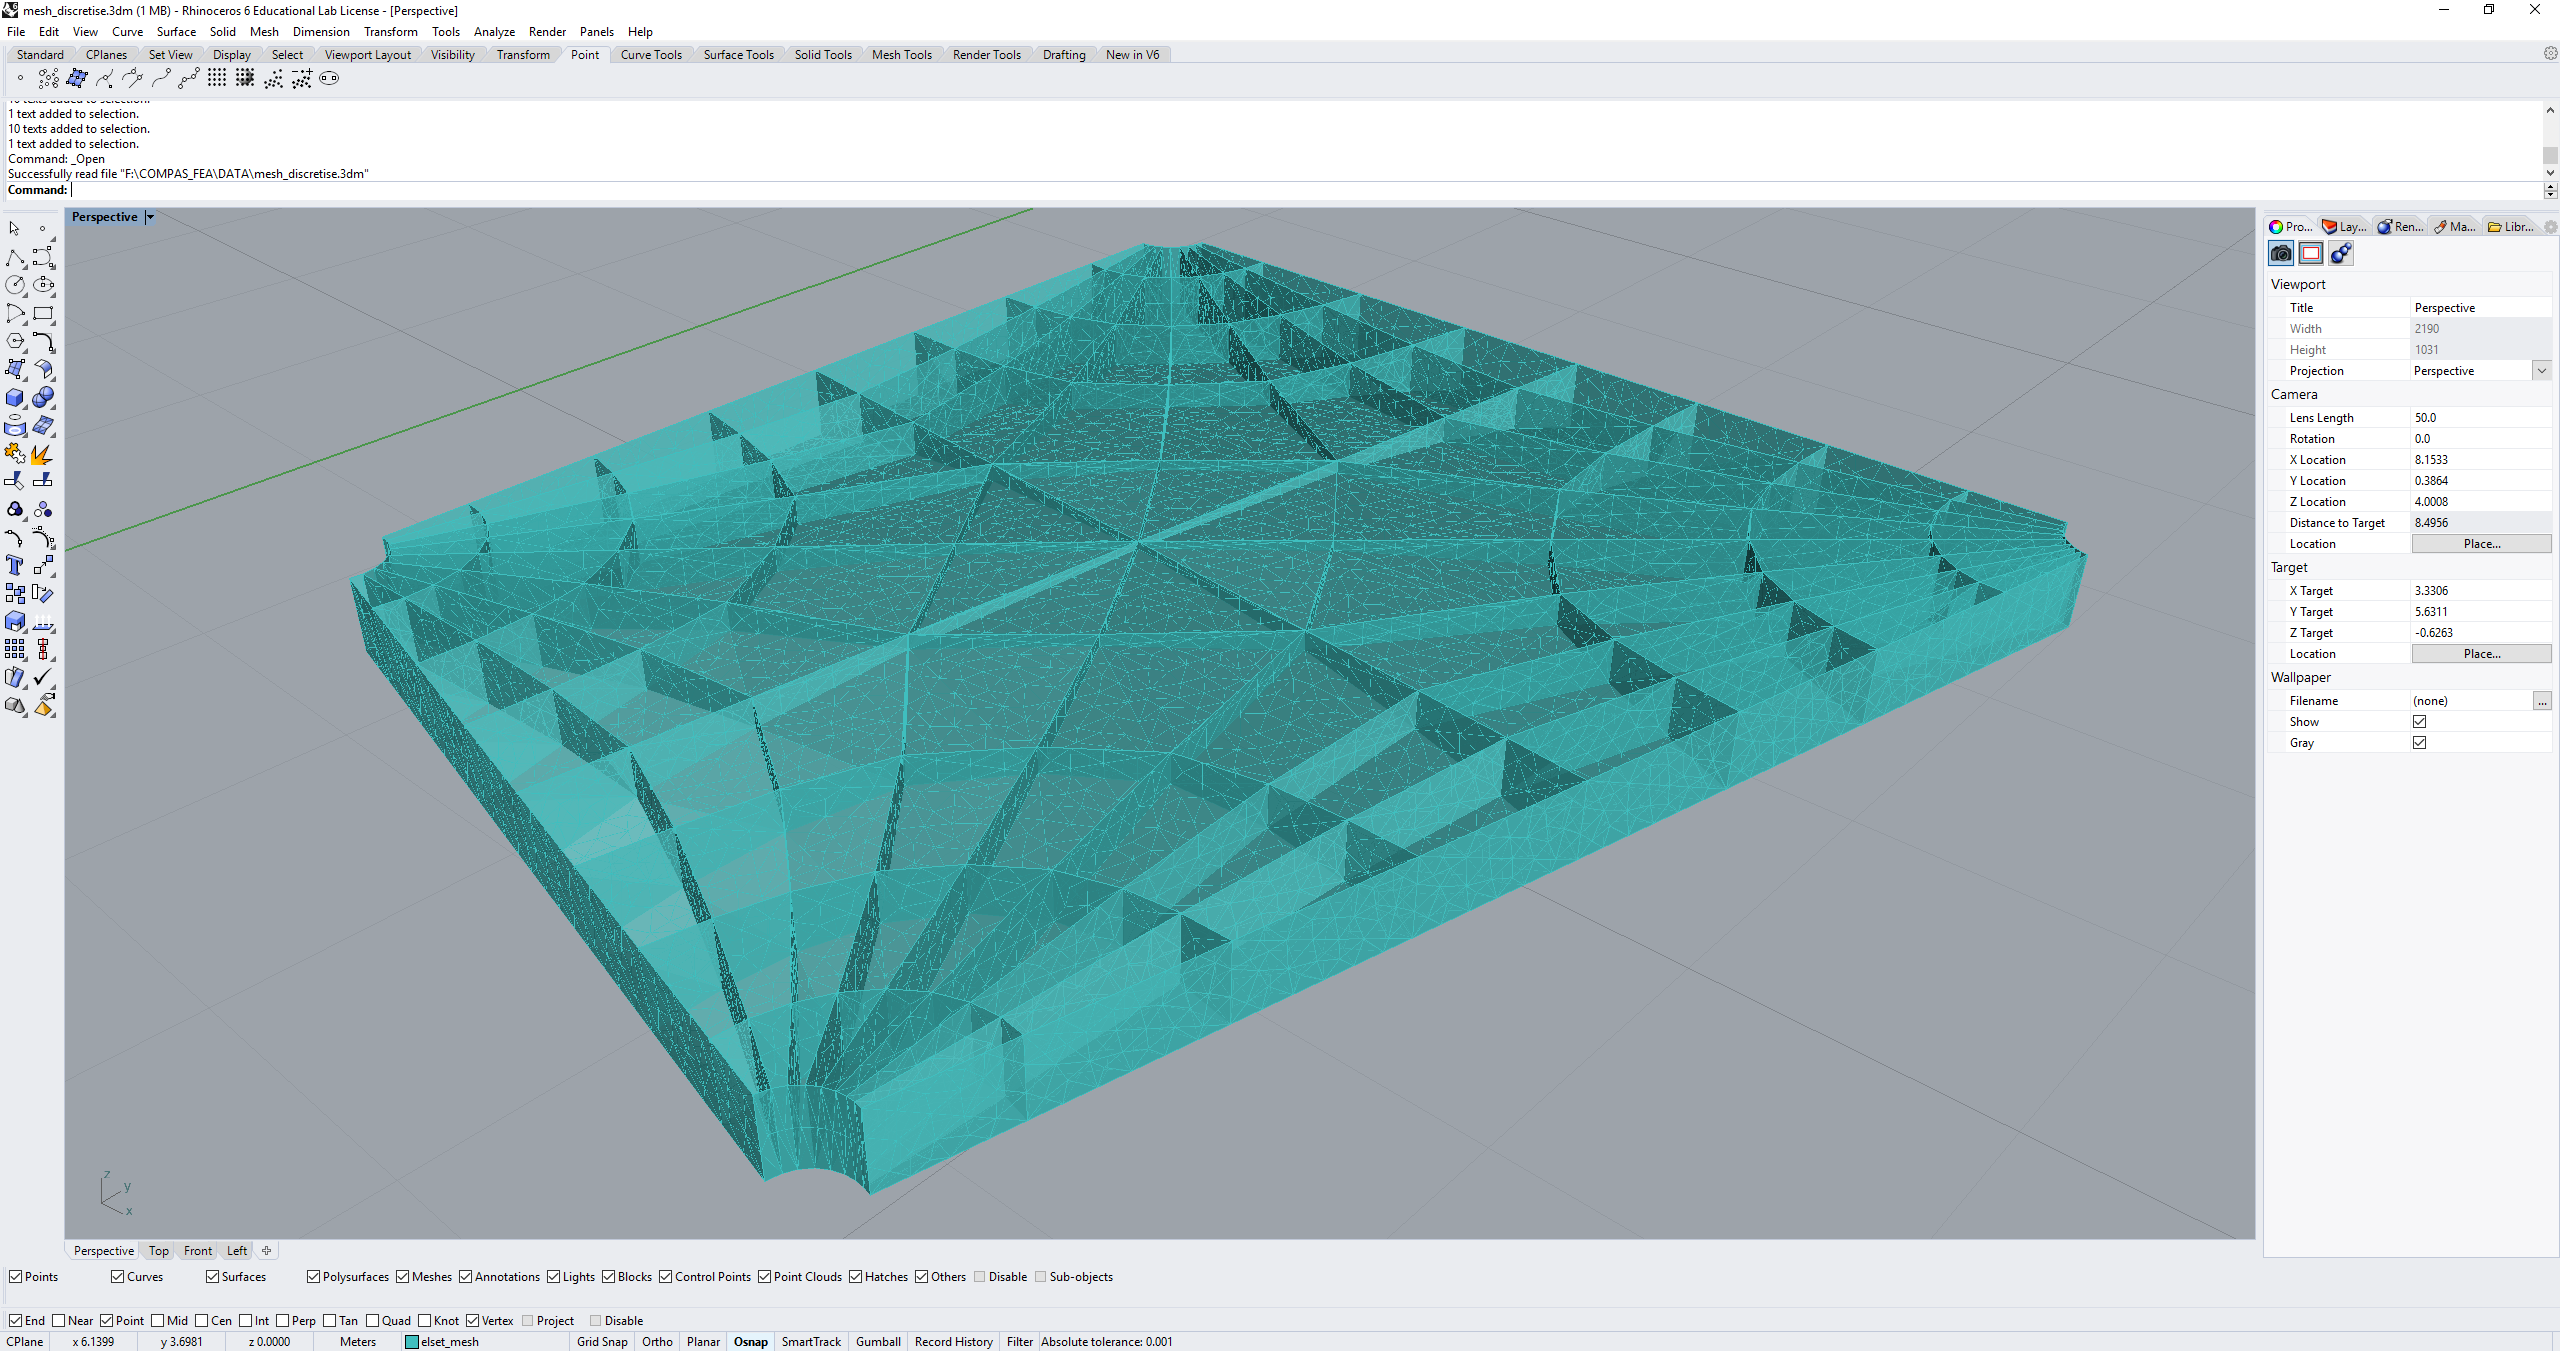Activate the Polyline tool in the sidebar
This screenshot has width=2560, height=1351.
tap(16, 257)
